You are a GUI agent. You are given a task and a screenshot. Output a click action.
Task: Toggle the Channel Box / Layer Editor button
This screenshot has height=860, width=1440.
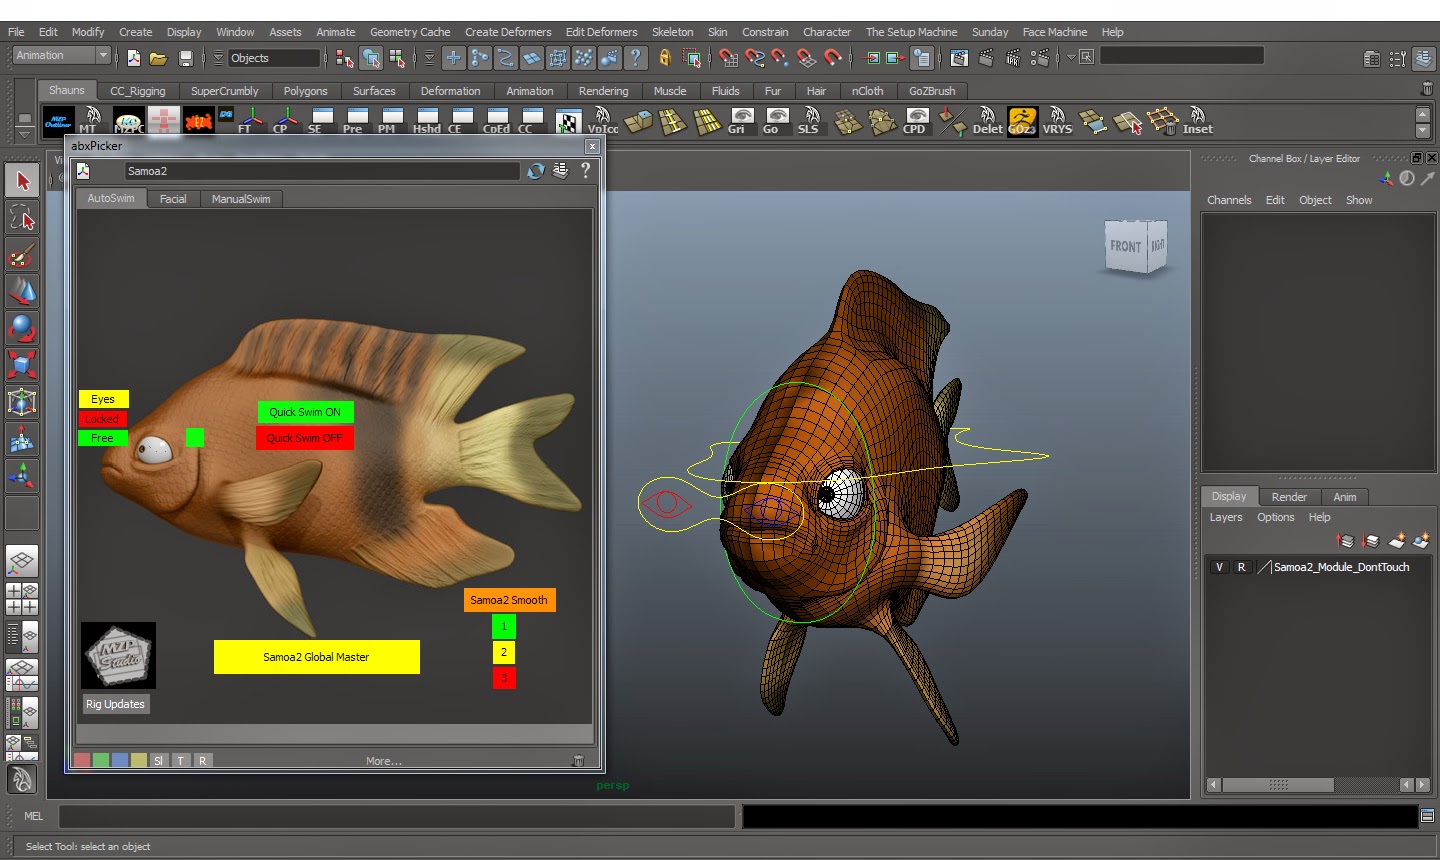1423,59
